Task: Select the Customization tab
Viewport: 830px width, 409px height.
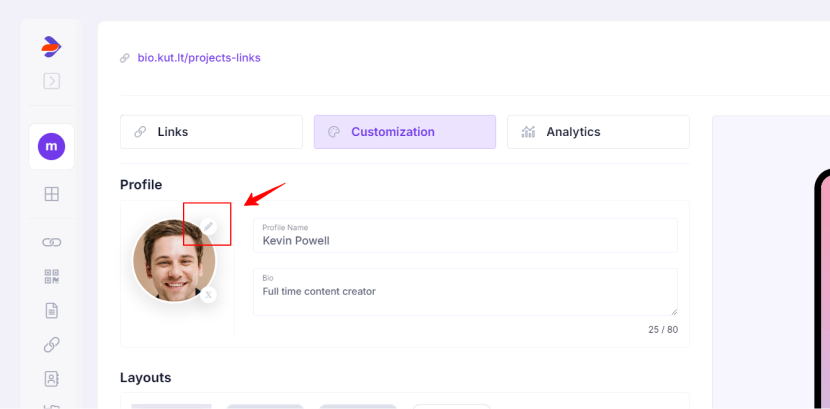Action: [x=405, y=132]
